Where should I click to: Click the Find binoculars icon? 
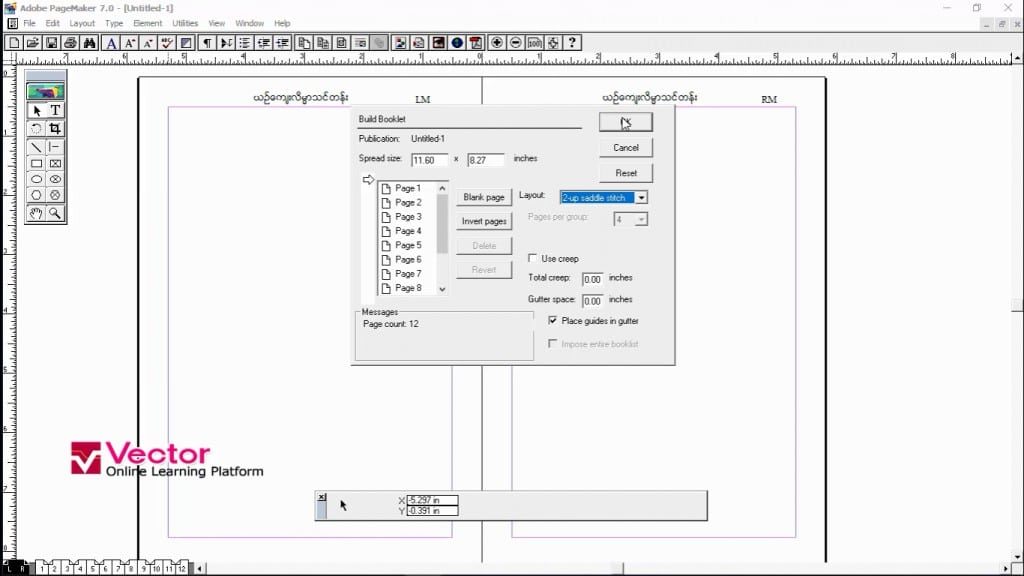pyautogui.click(x=89, y=43)
